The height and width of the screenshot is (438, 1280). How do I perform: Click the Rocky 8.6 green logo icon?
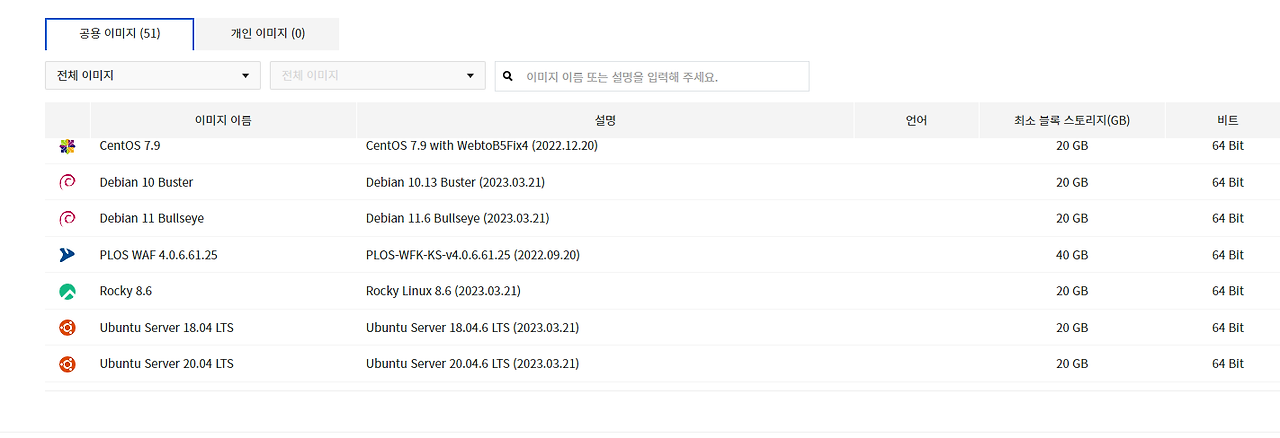pyautogui.click(x=67, y=291)
